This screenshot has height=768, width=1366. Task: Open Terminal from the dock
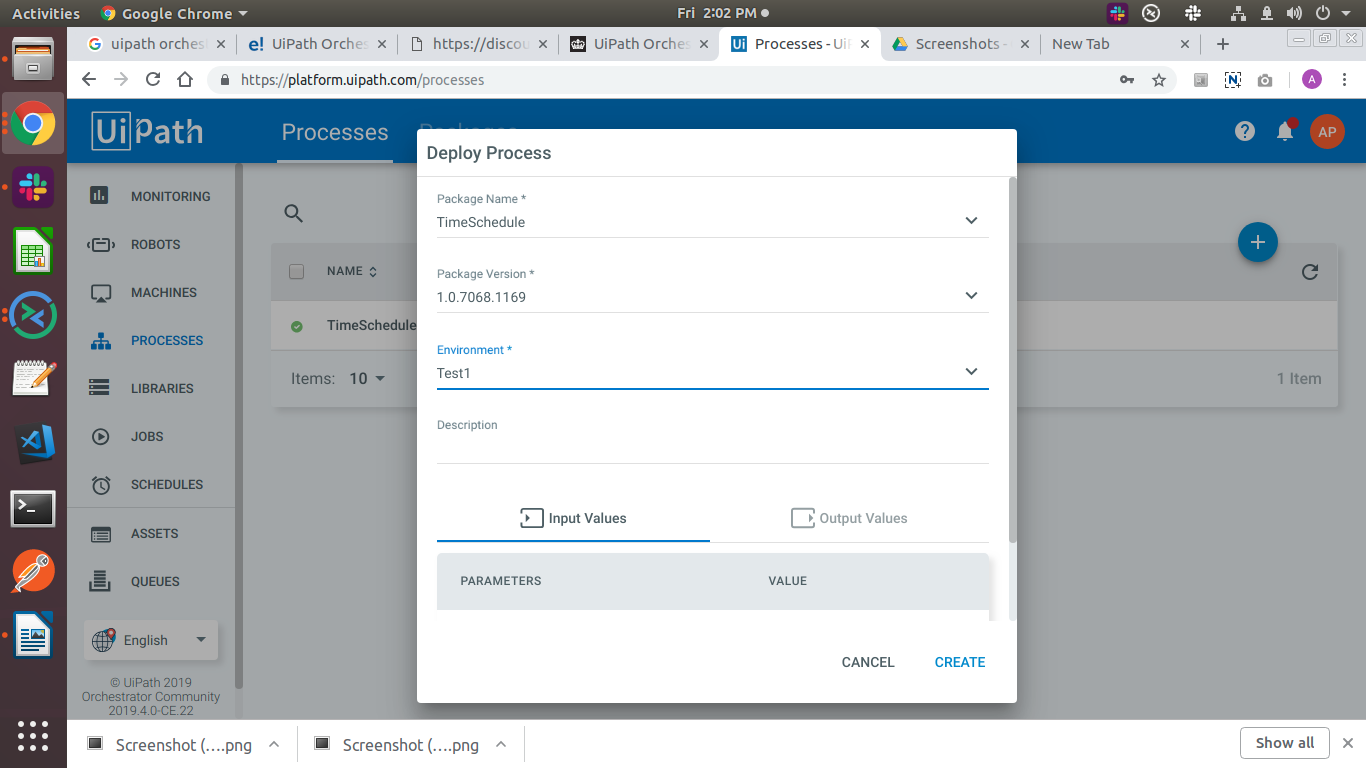coord(33,509)
